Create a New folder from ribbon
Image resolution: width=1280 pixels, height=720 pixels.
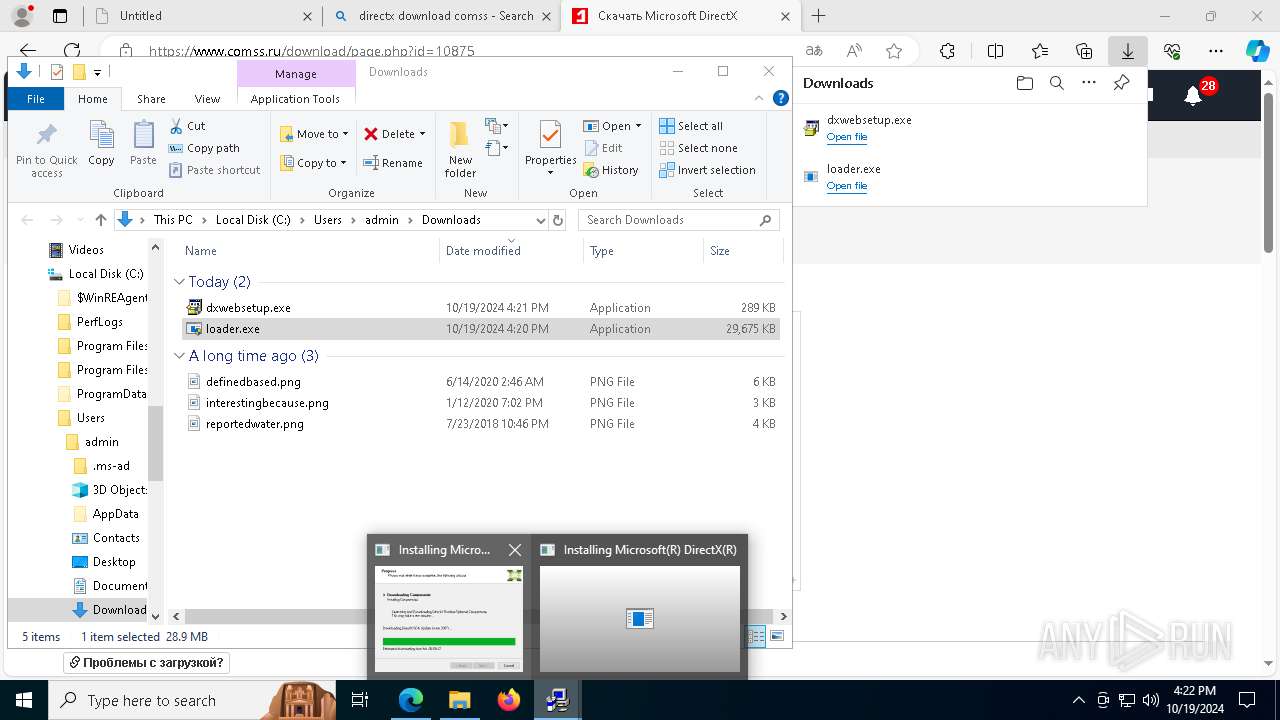[x=460, y=150]
